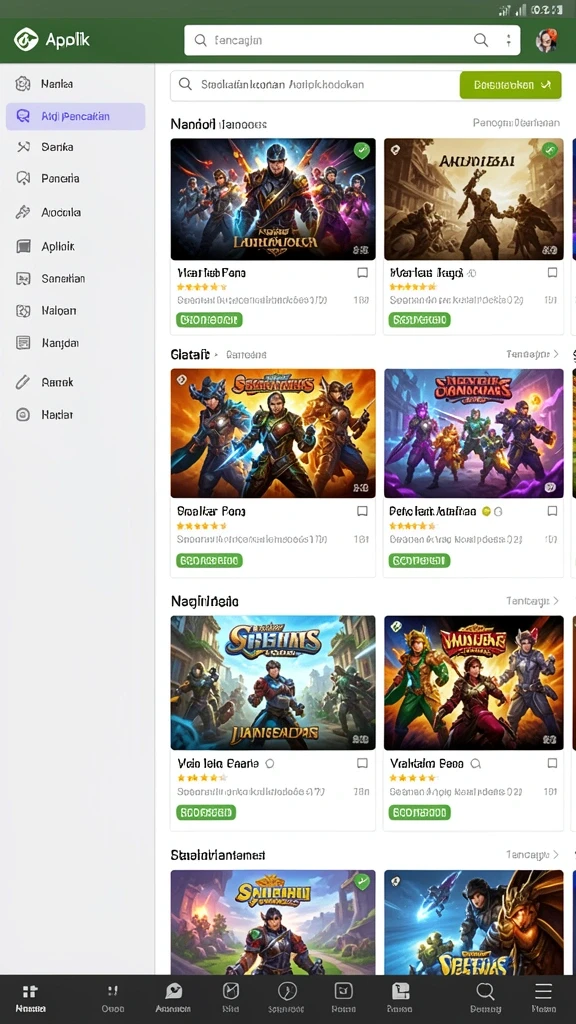The image size is (576, 1024).
Task: Click the Applik logo icon
Action: (x=26, y=39)
